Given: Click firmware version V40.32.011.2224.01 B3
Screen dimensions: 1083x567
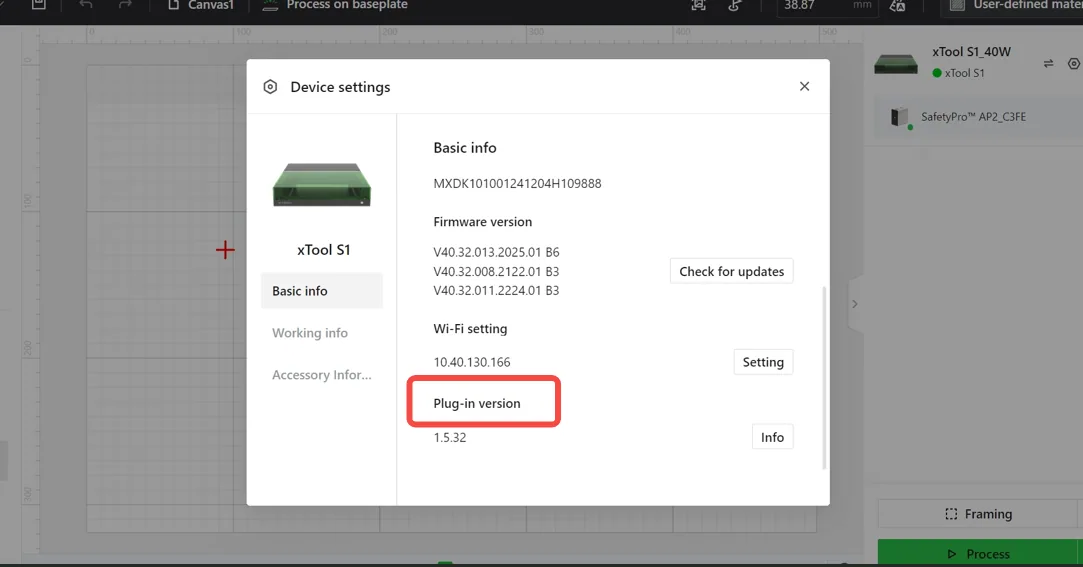Looking at the screenshot, I should pos(496,290).
